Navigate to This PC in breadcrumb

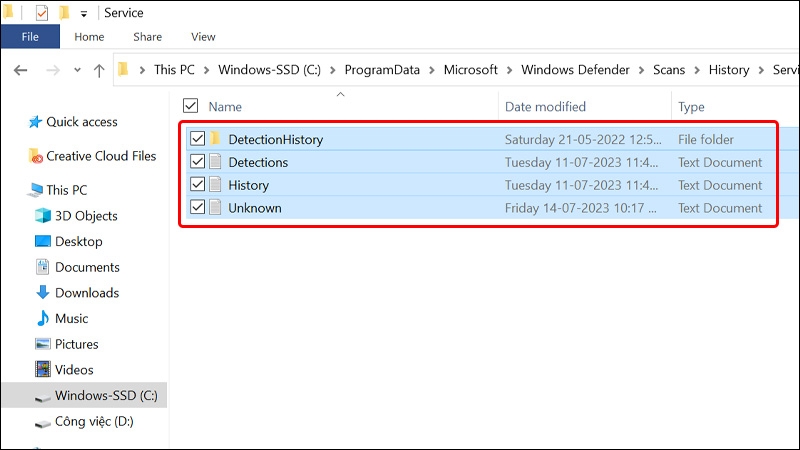pyautogui.click(x=174, y=70)
